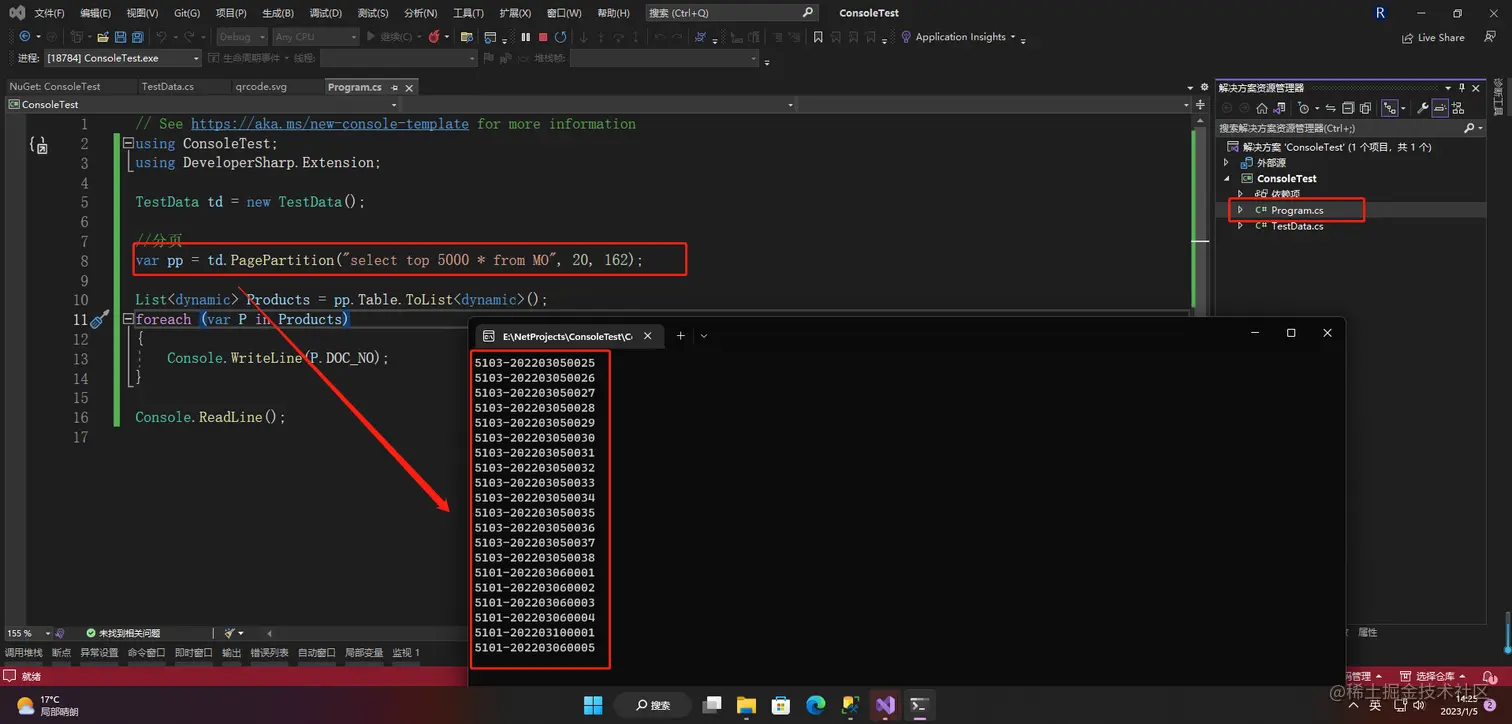Open the 输出 bottom tab

232,653
